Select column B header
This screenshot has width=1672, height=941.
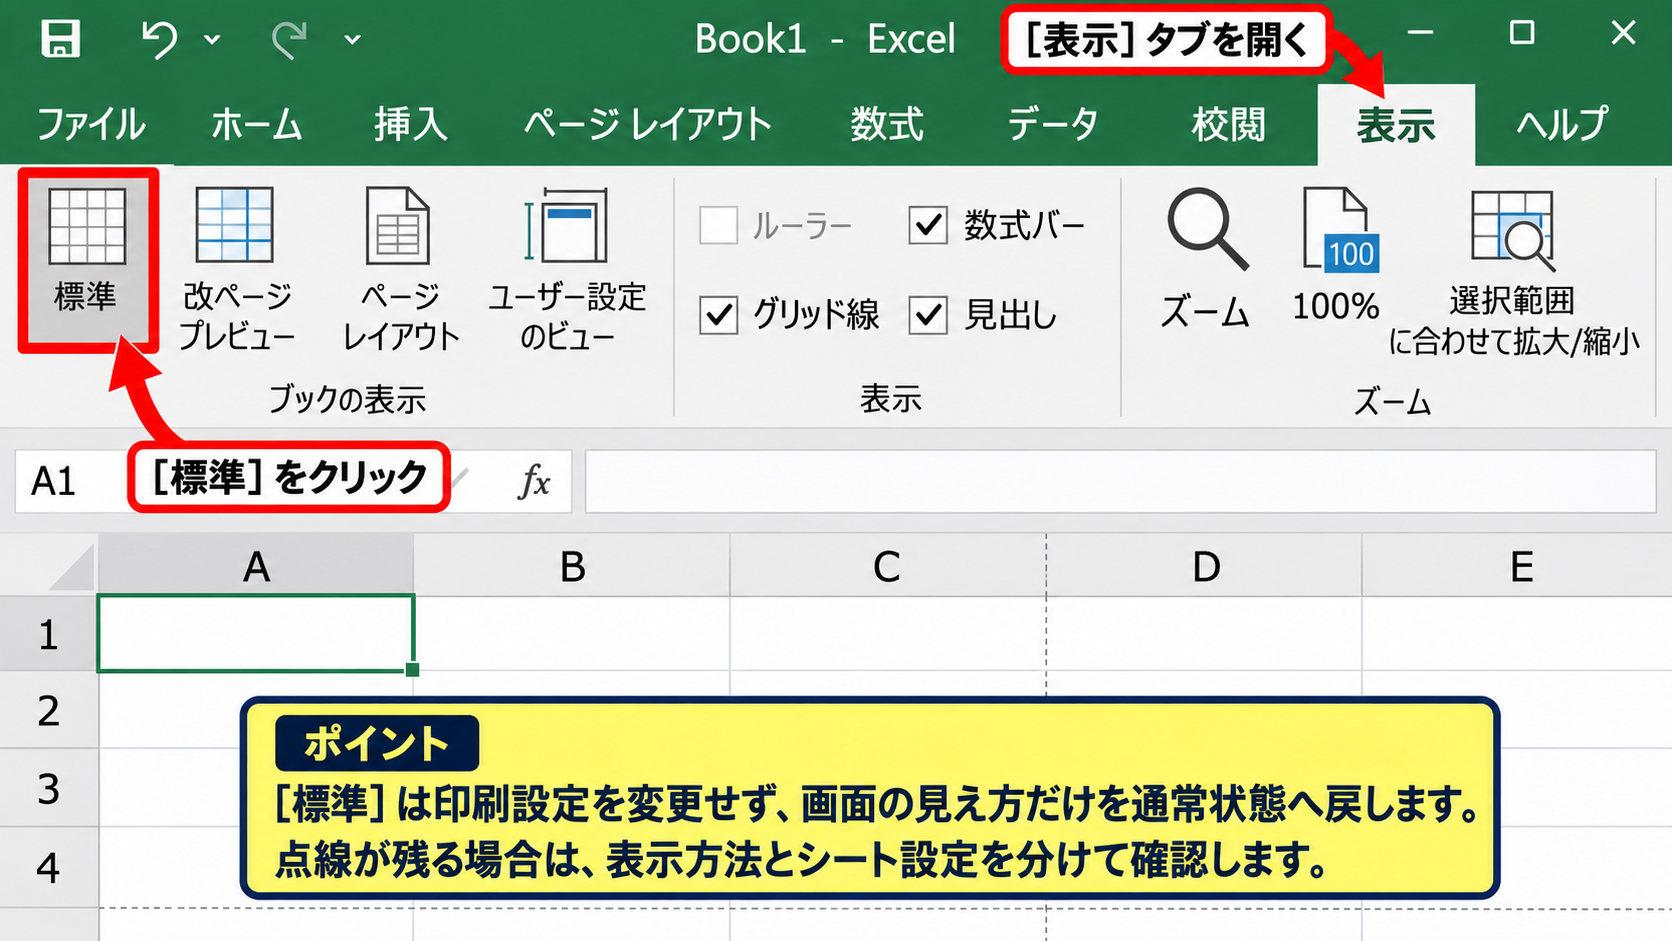coord(572,566)
